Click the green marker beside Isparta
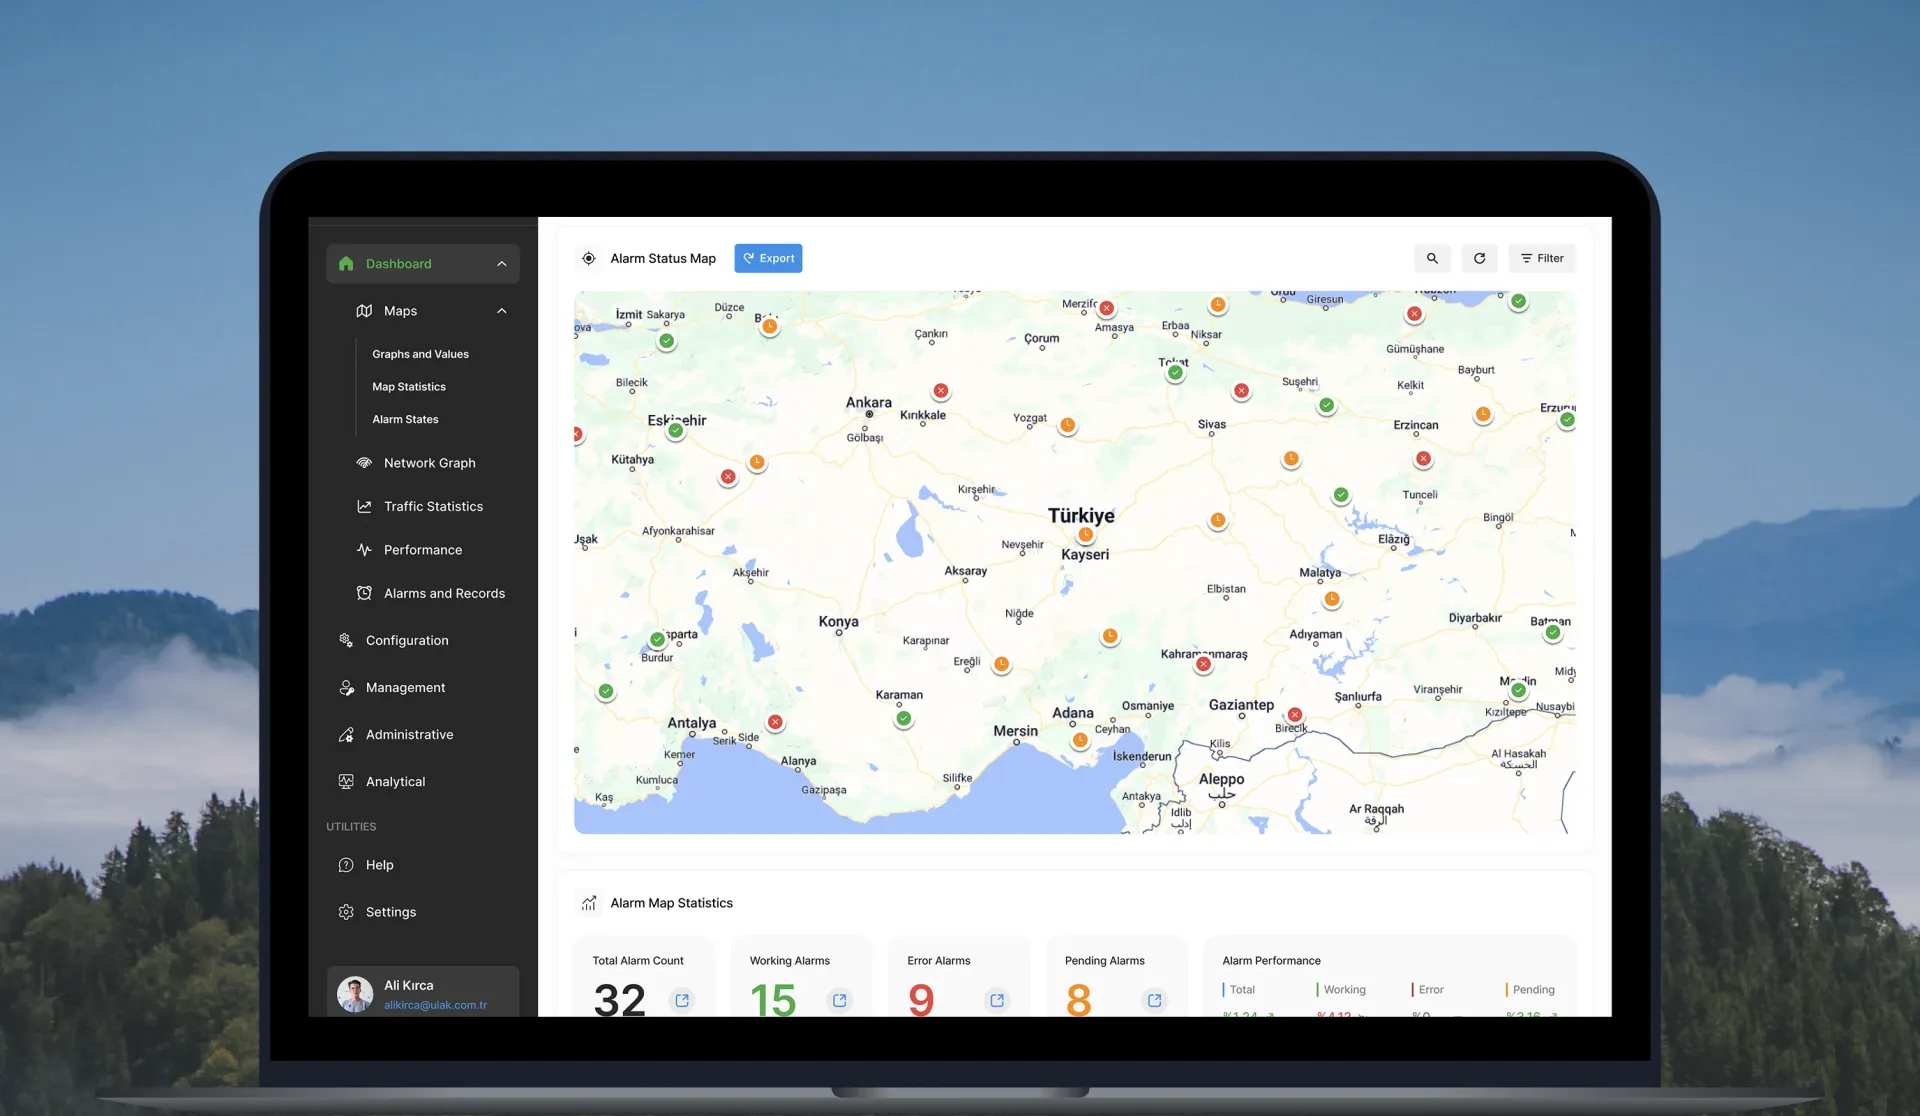 [657, 639]
